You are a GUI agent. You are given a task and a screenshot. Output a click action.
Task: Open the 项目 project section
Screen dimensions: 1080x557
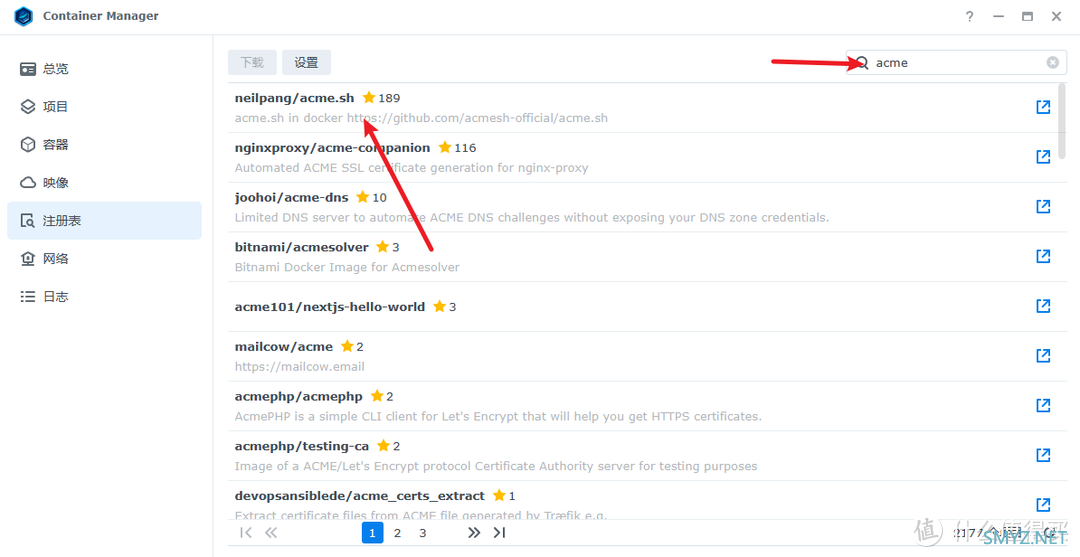[x=104, y=107]
